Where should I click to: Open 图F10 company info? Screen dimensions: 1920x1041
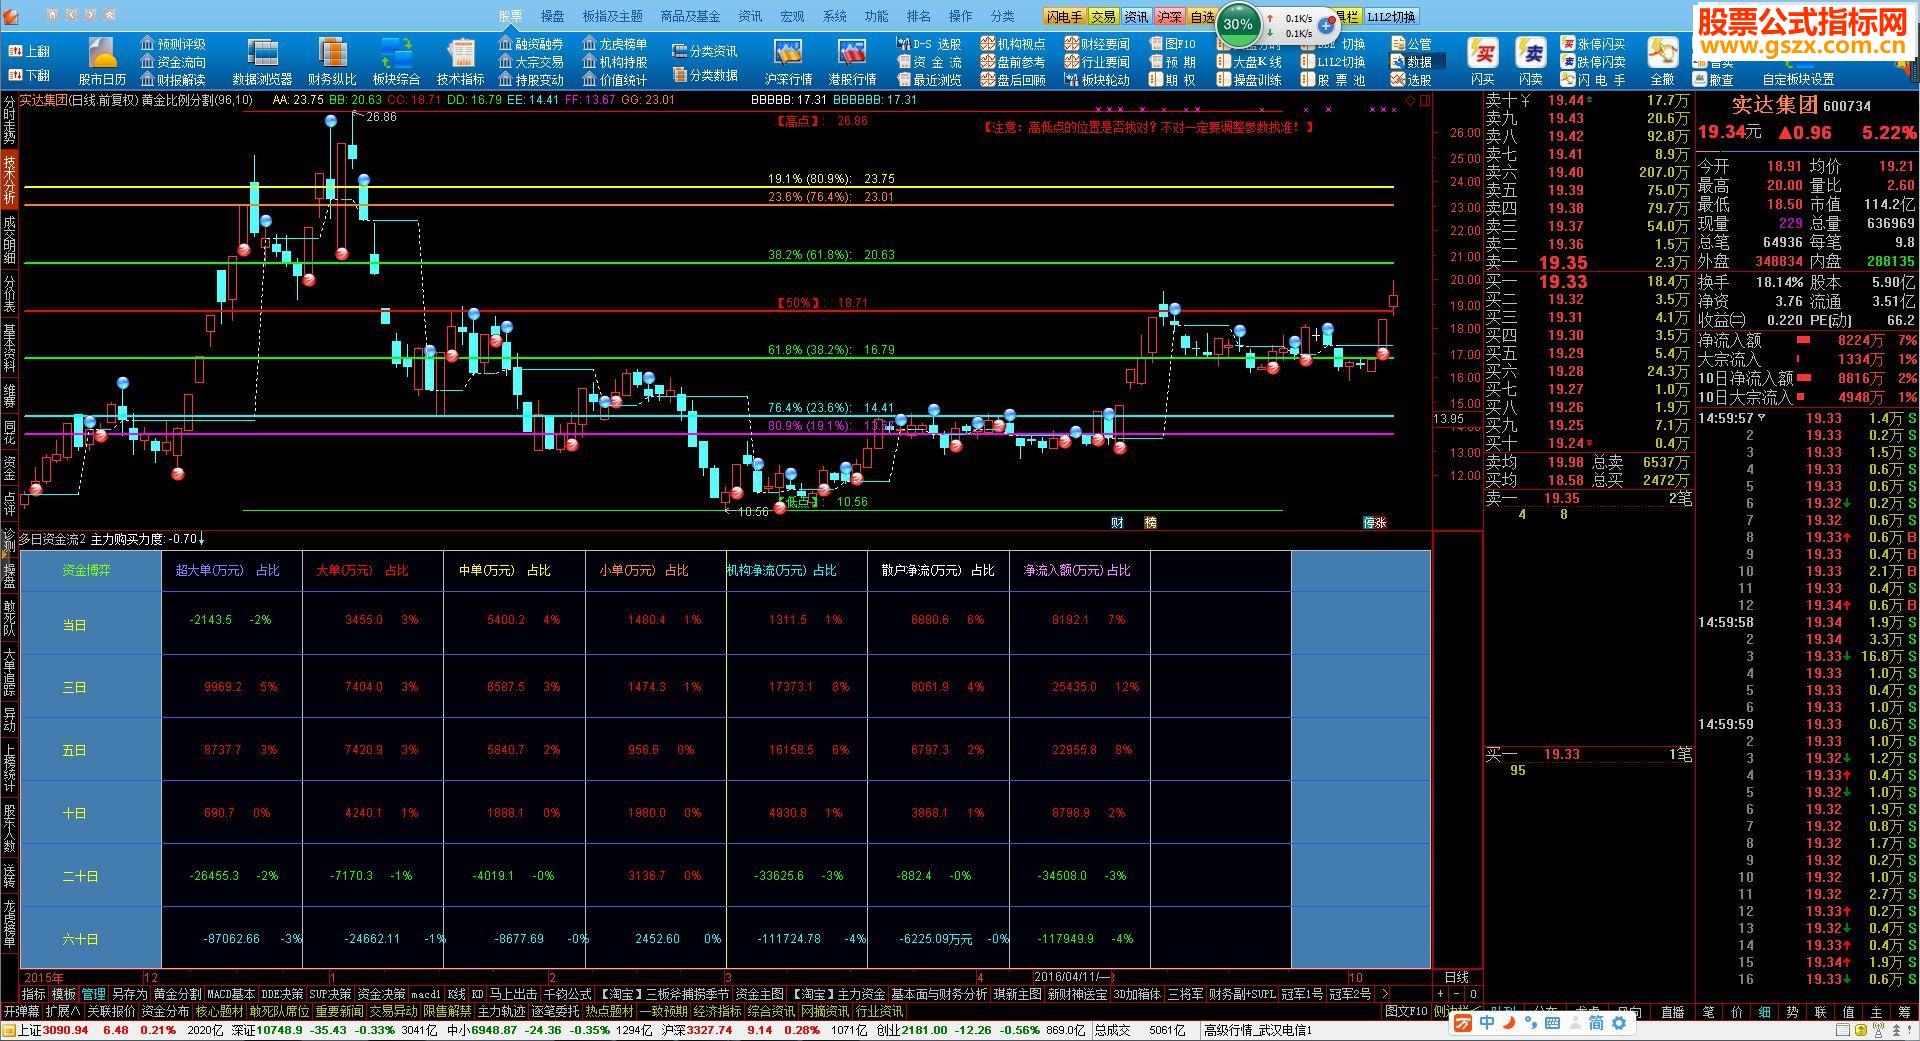[x=1172, y=44]
